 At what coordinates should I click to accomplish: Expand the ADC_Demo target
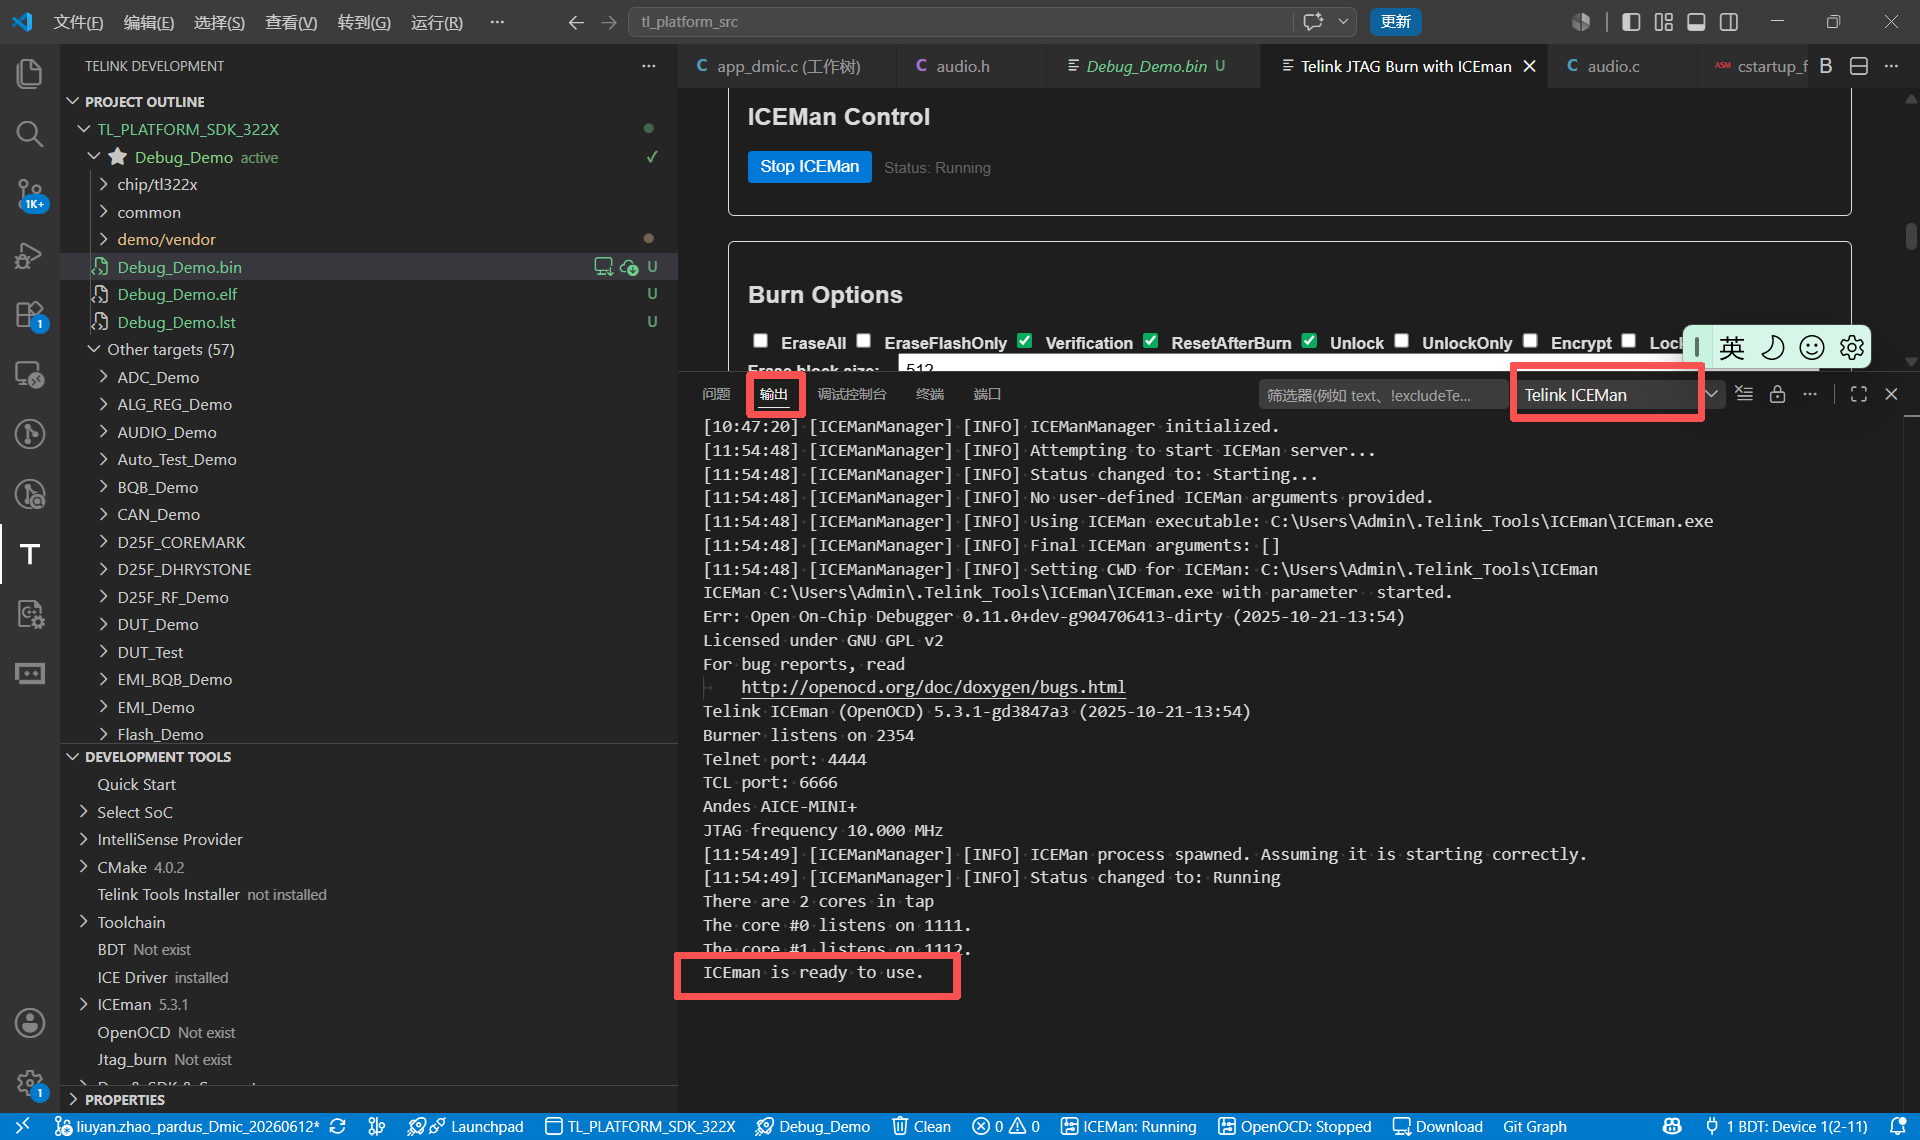point(104,377)
